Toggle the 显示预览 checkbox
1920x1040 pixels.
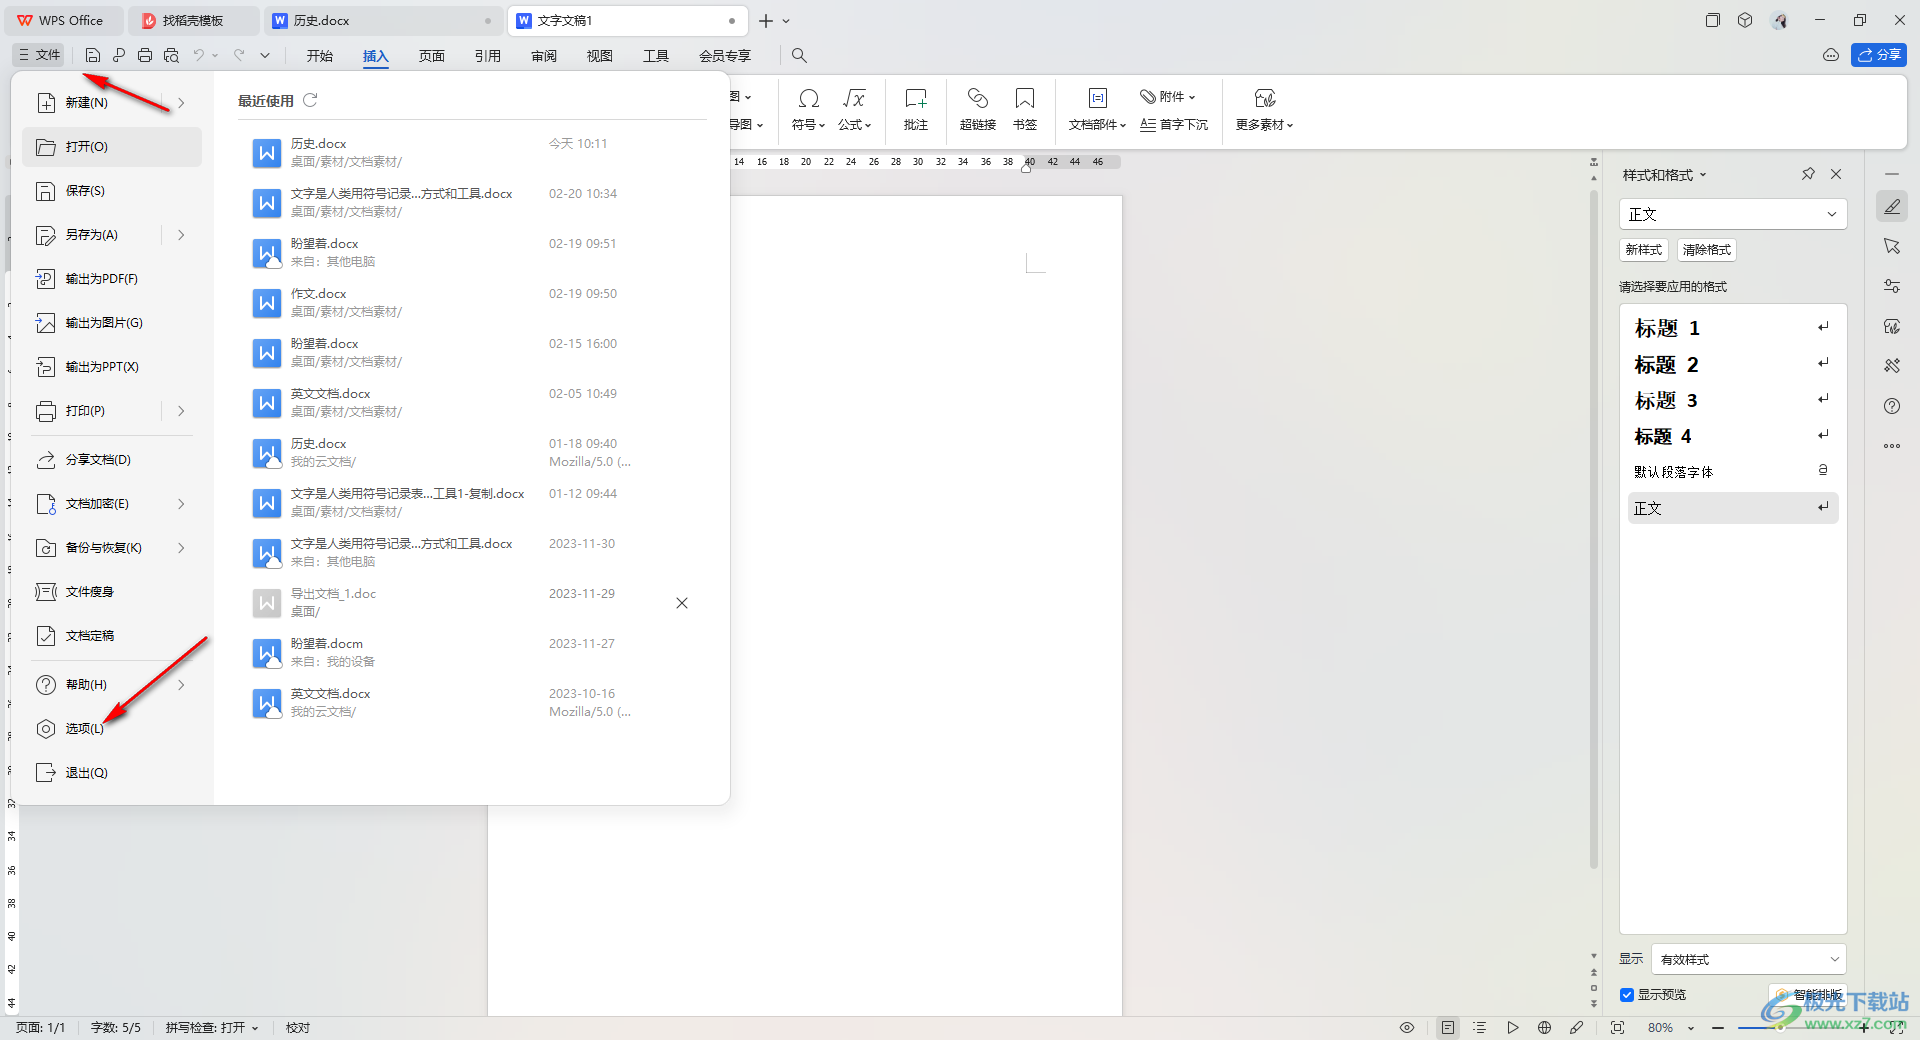[1627, 995]
